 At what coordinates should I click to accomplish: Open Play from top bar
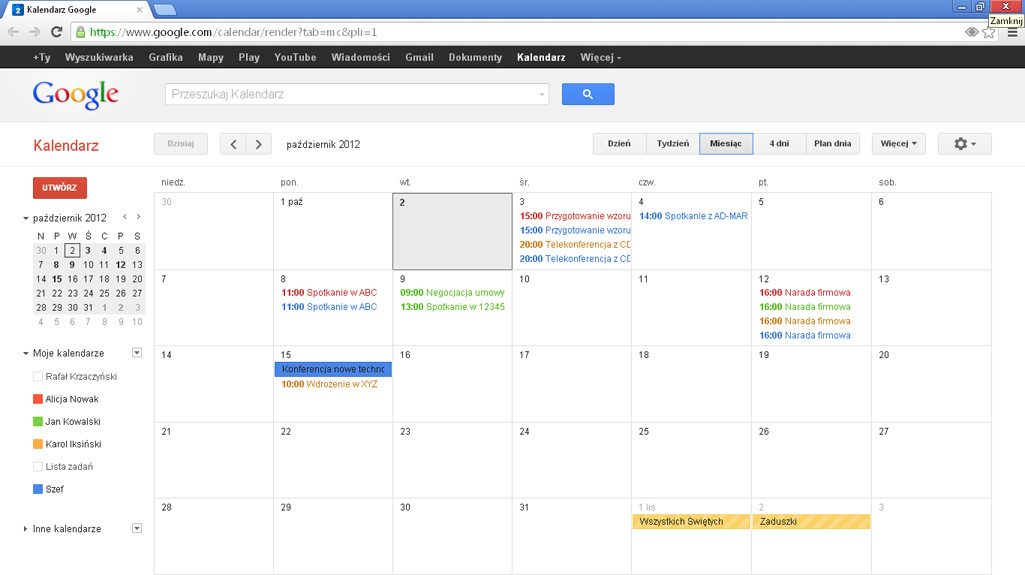249,58
